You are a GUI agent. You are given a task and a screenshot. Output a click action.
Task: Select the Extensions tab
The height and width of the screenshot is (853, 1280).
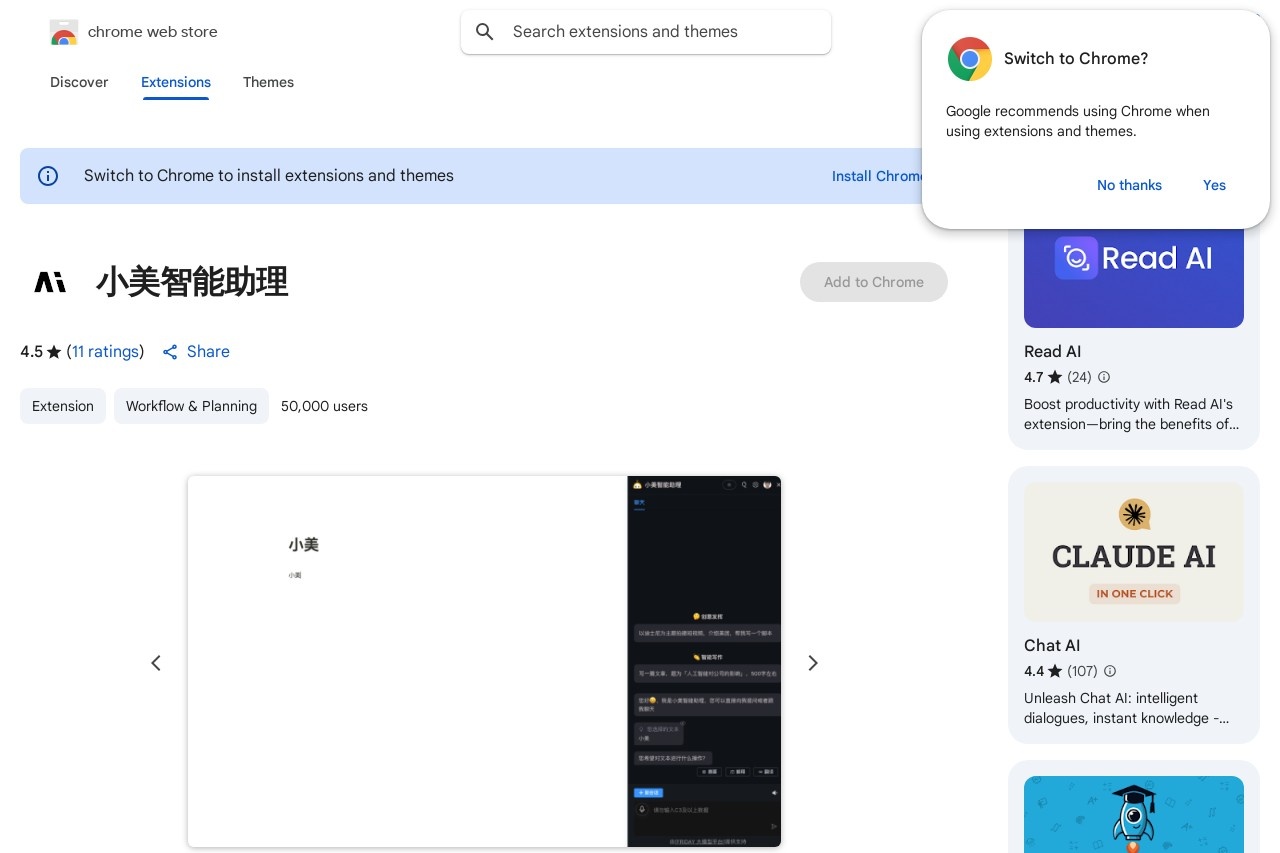[176, 82]
